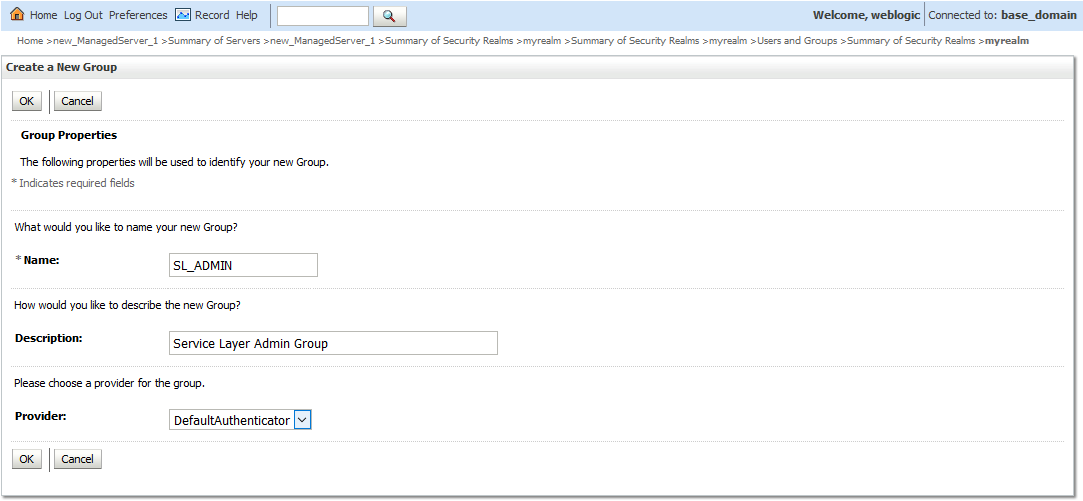This screenshot has width=1083, height=501.
Task: Go to Home in the top toolbar
Action: pos(44,15)
